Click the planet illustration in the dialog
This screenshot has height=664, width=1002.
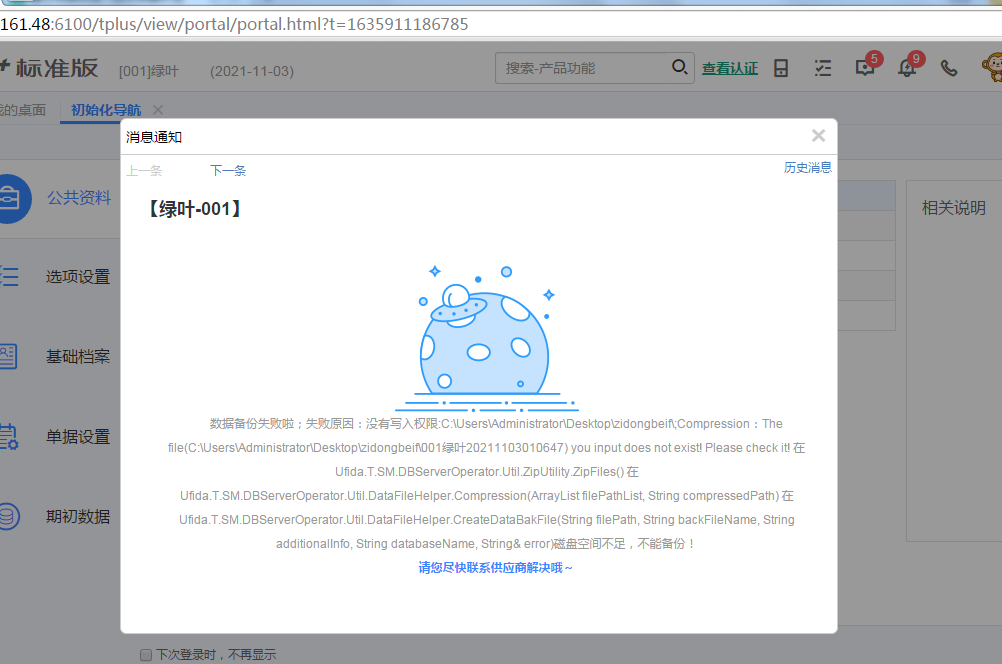tap(486, 339)
